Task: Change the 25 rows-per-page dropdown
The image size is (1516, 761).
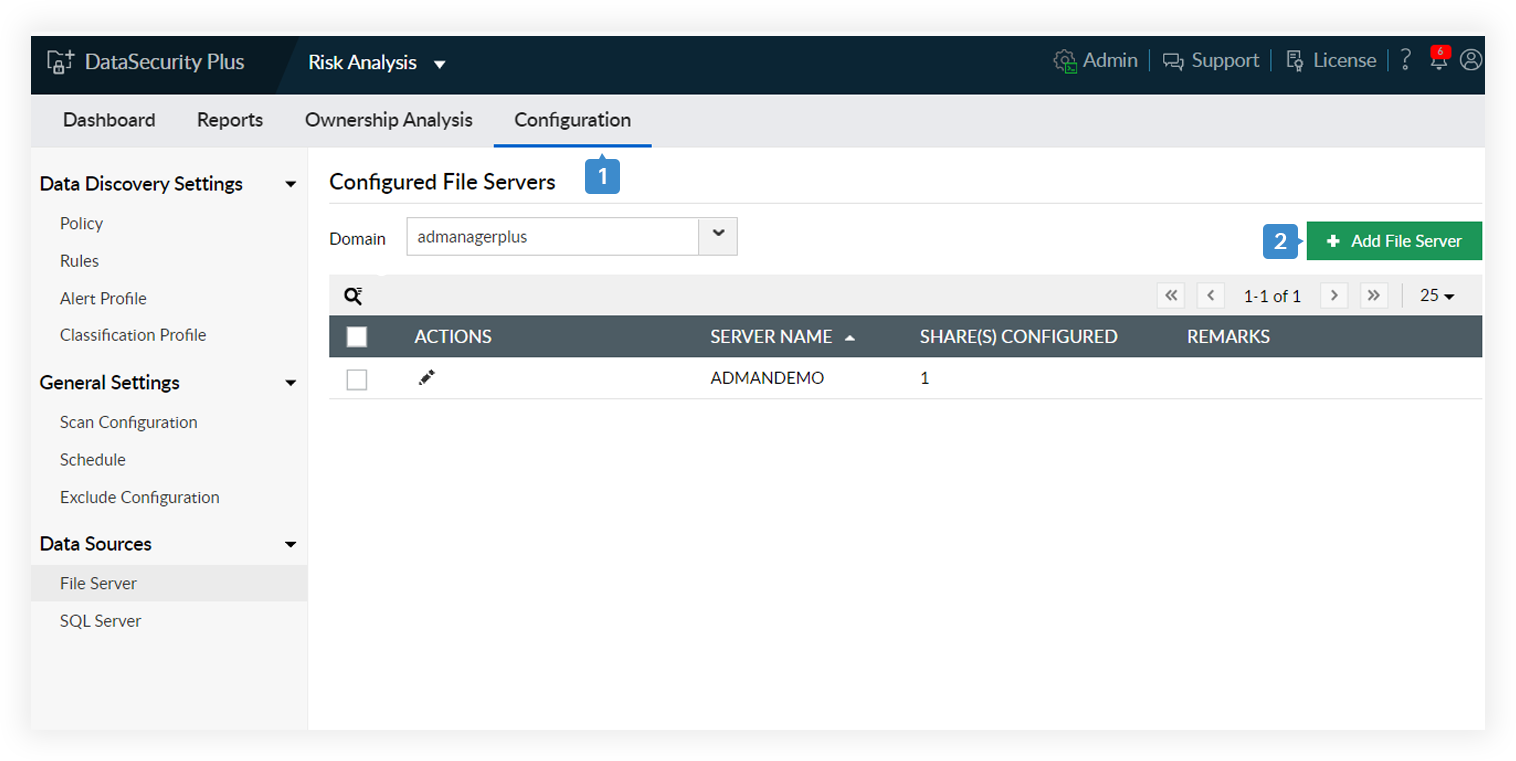Action: (x=1437, y=296)
